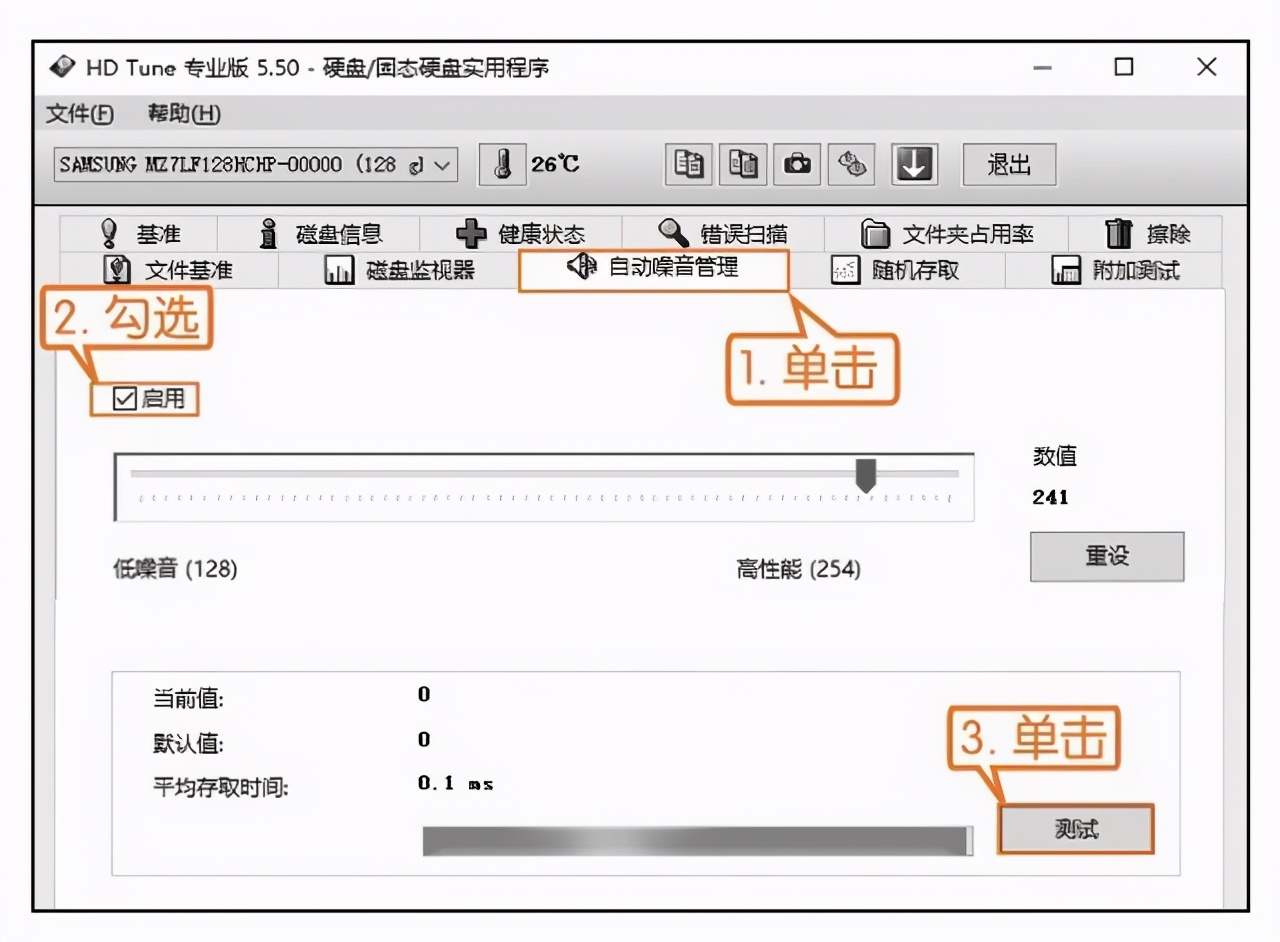Toggle the 启用 checkbox

point(124,399)
